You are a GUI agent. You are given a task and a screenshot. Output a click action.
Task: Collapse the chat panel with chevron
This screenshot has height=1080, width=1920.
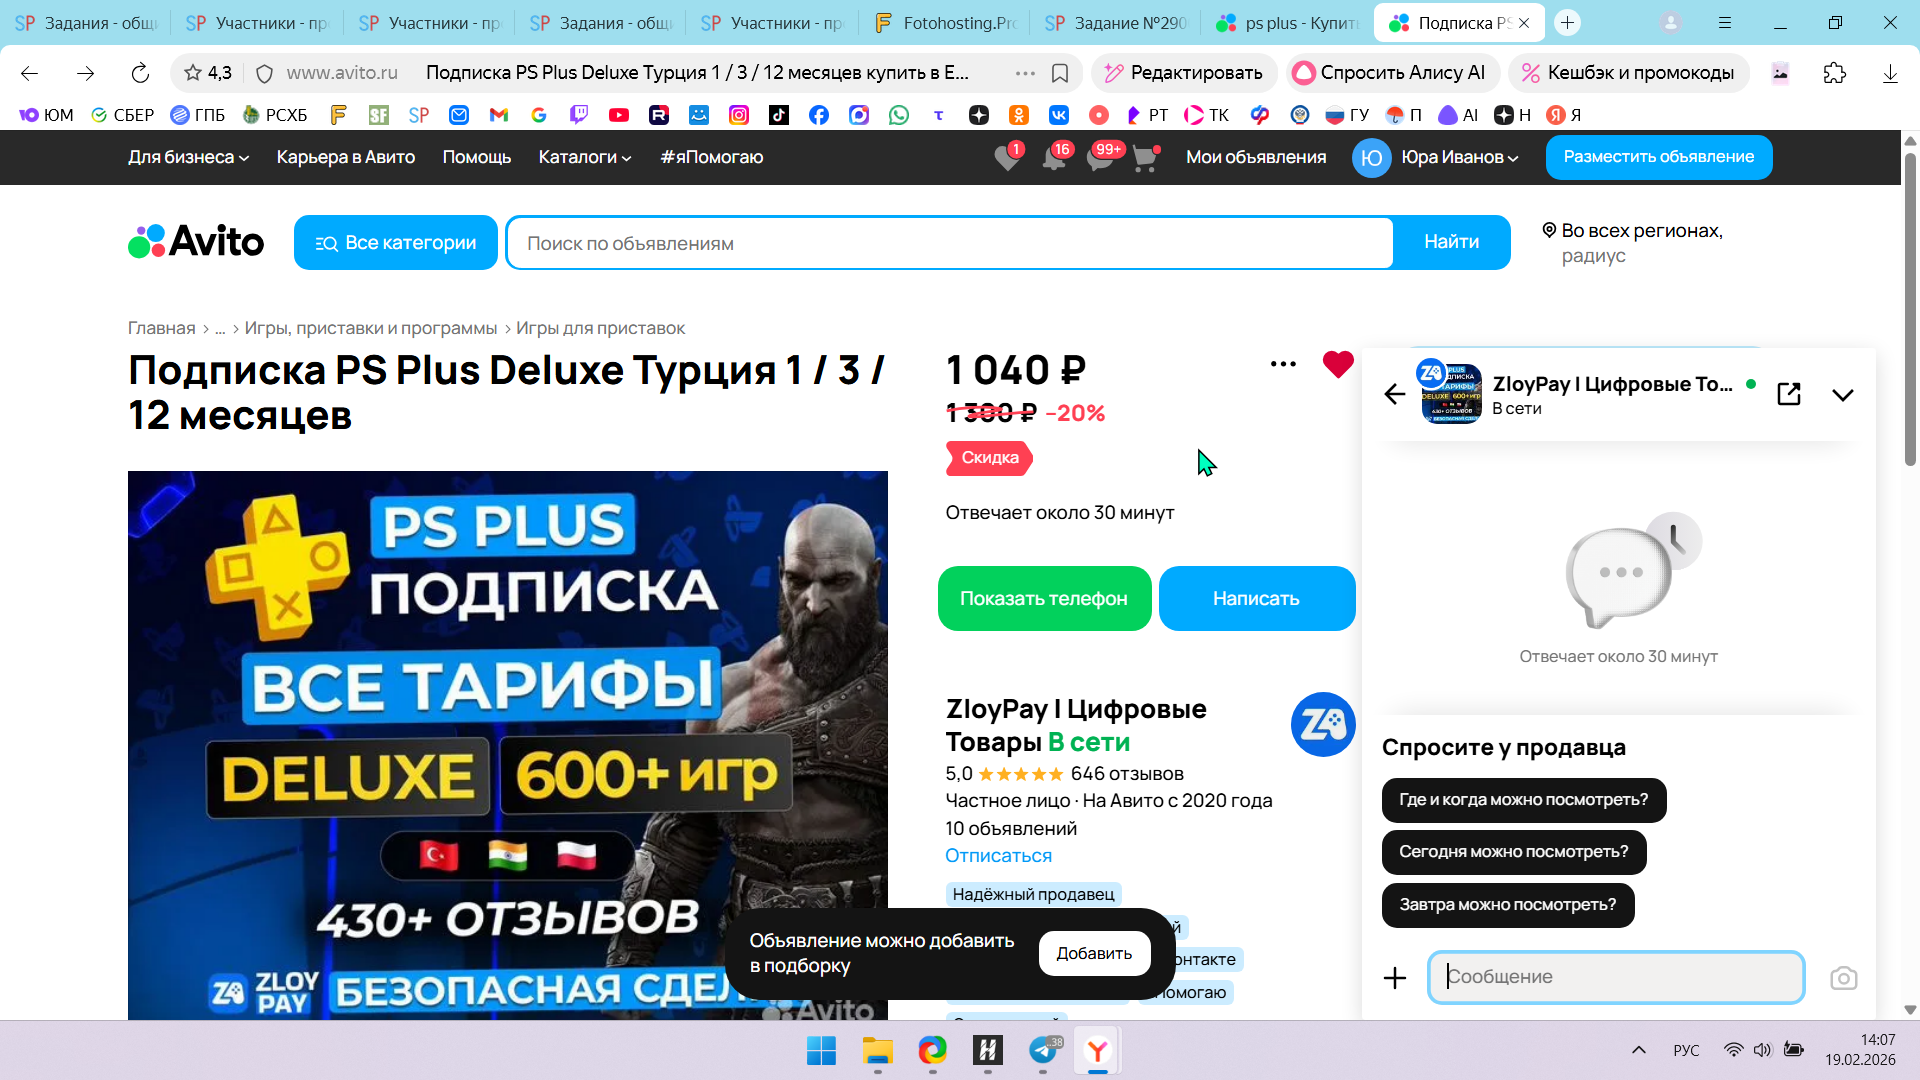point(1842,395)
